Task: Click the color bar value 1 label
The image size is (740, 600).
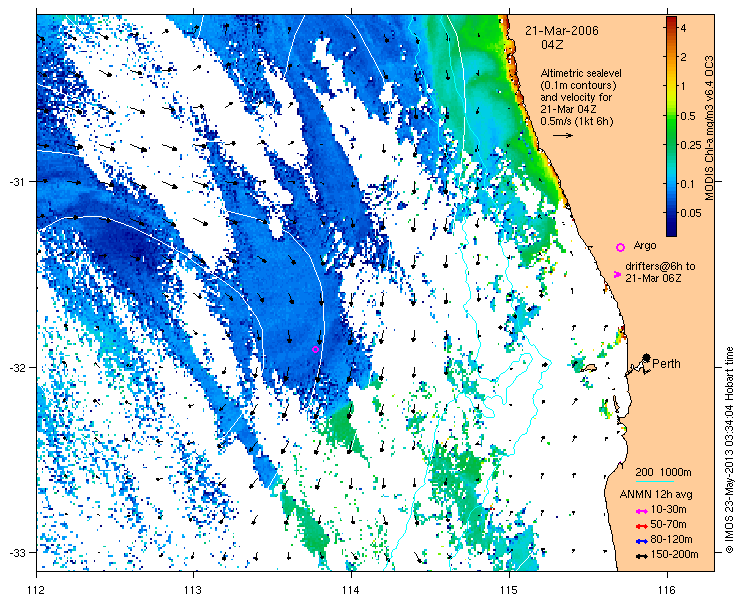Action: [683, 86]
